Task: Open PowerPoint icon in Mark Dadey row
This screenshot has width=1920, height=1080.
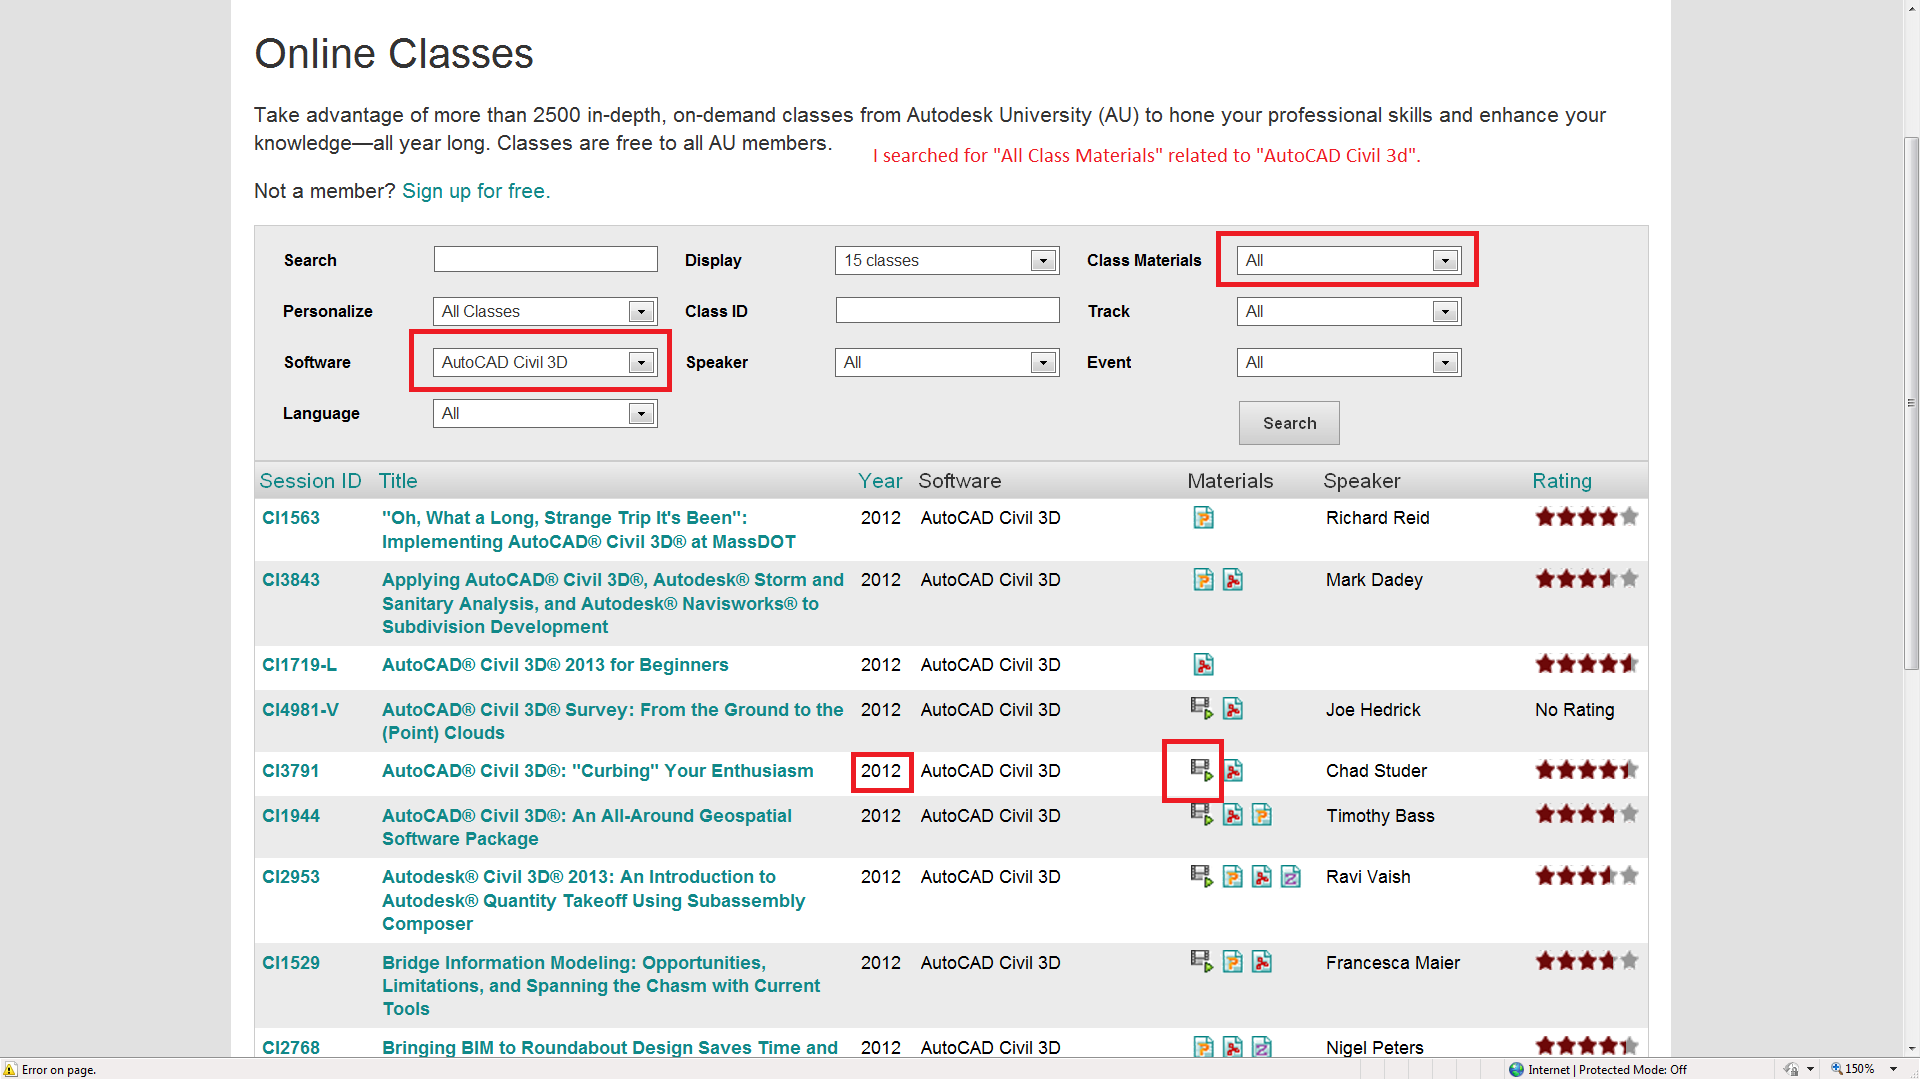Action: pos(1203,580)
